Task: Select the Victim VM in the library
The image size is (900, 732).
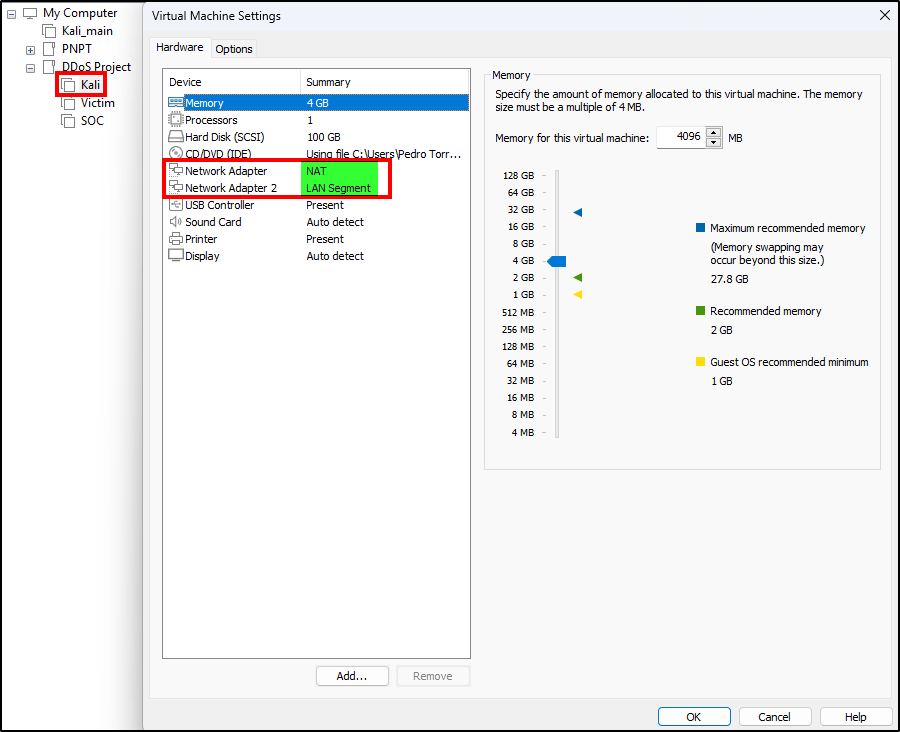Action: click(97, 103)
